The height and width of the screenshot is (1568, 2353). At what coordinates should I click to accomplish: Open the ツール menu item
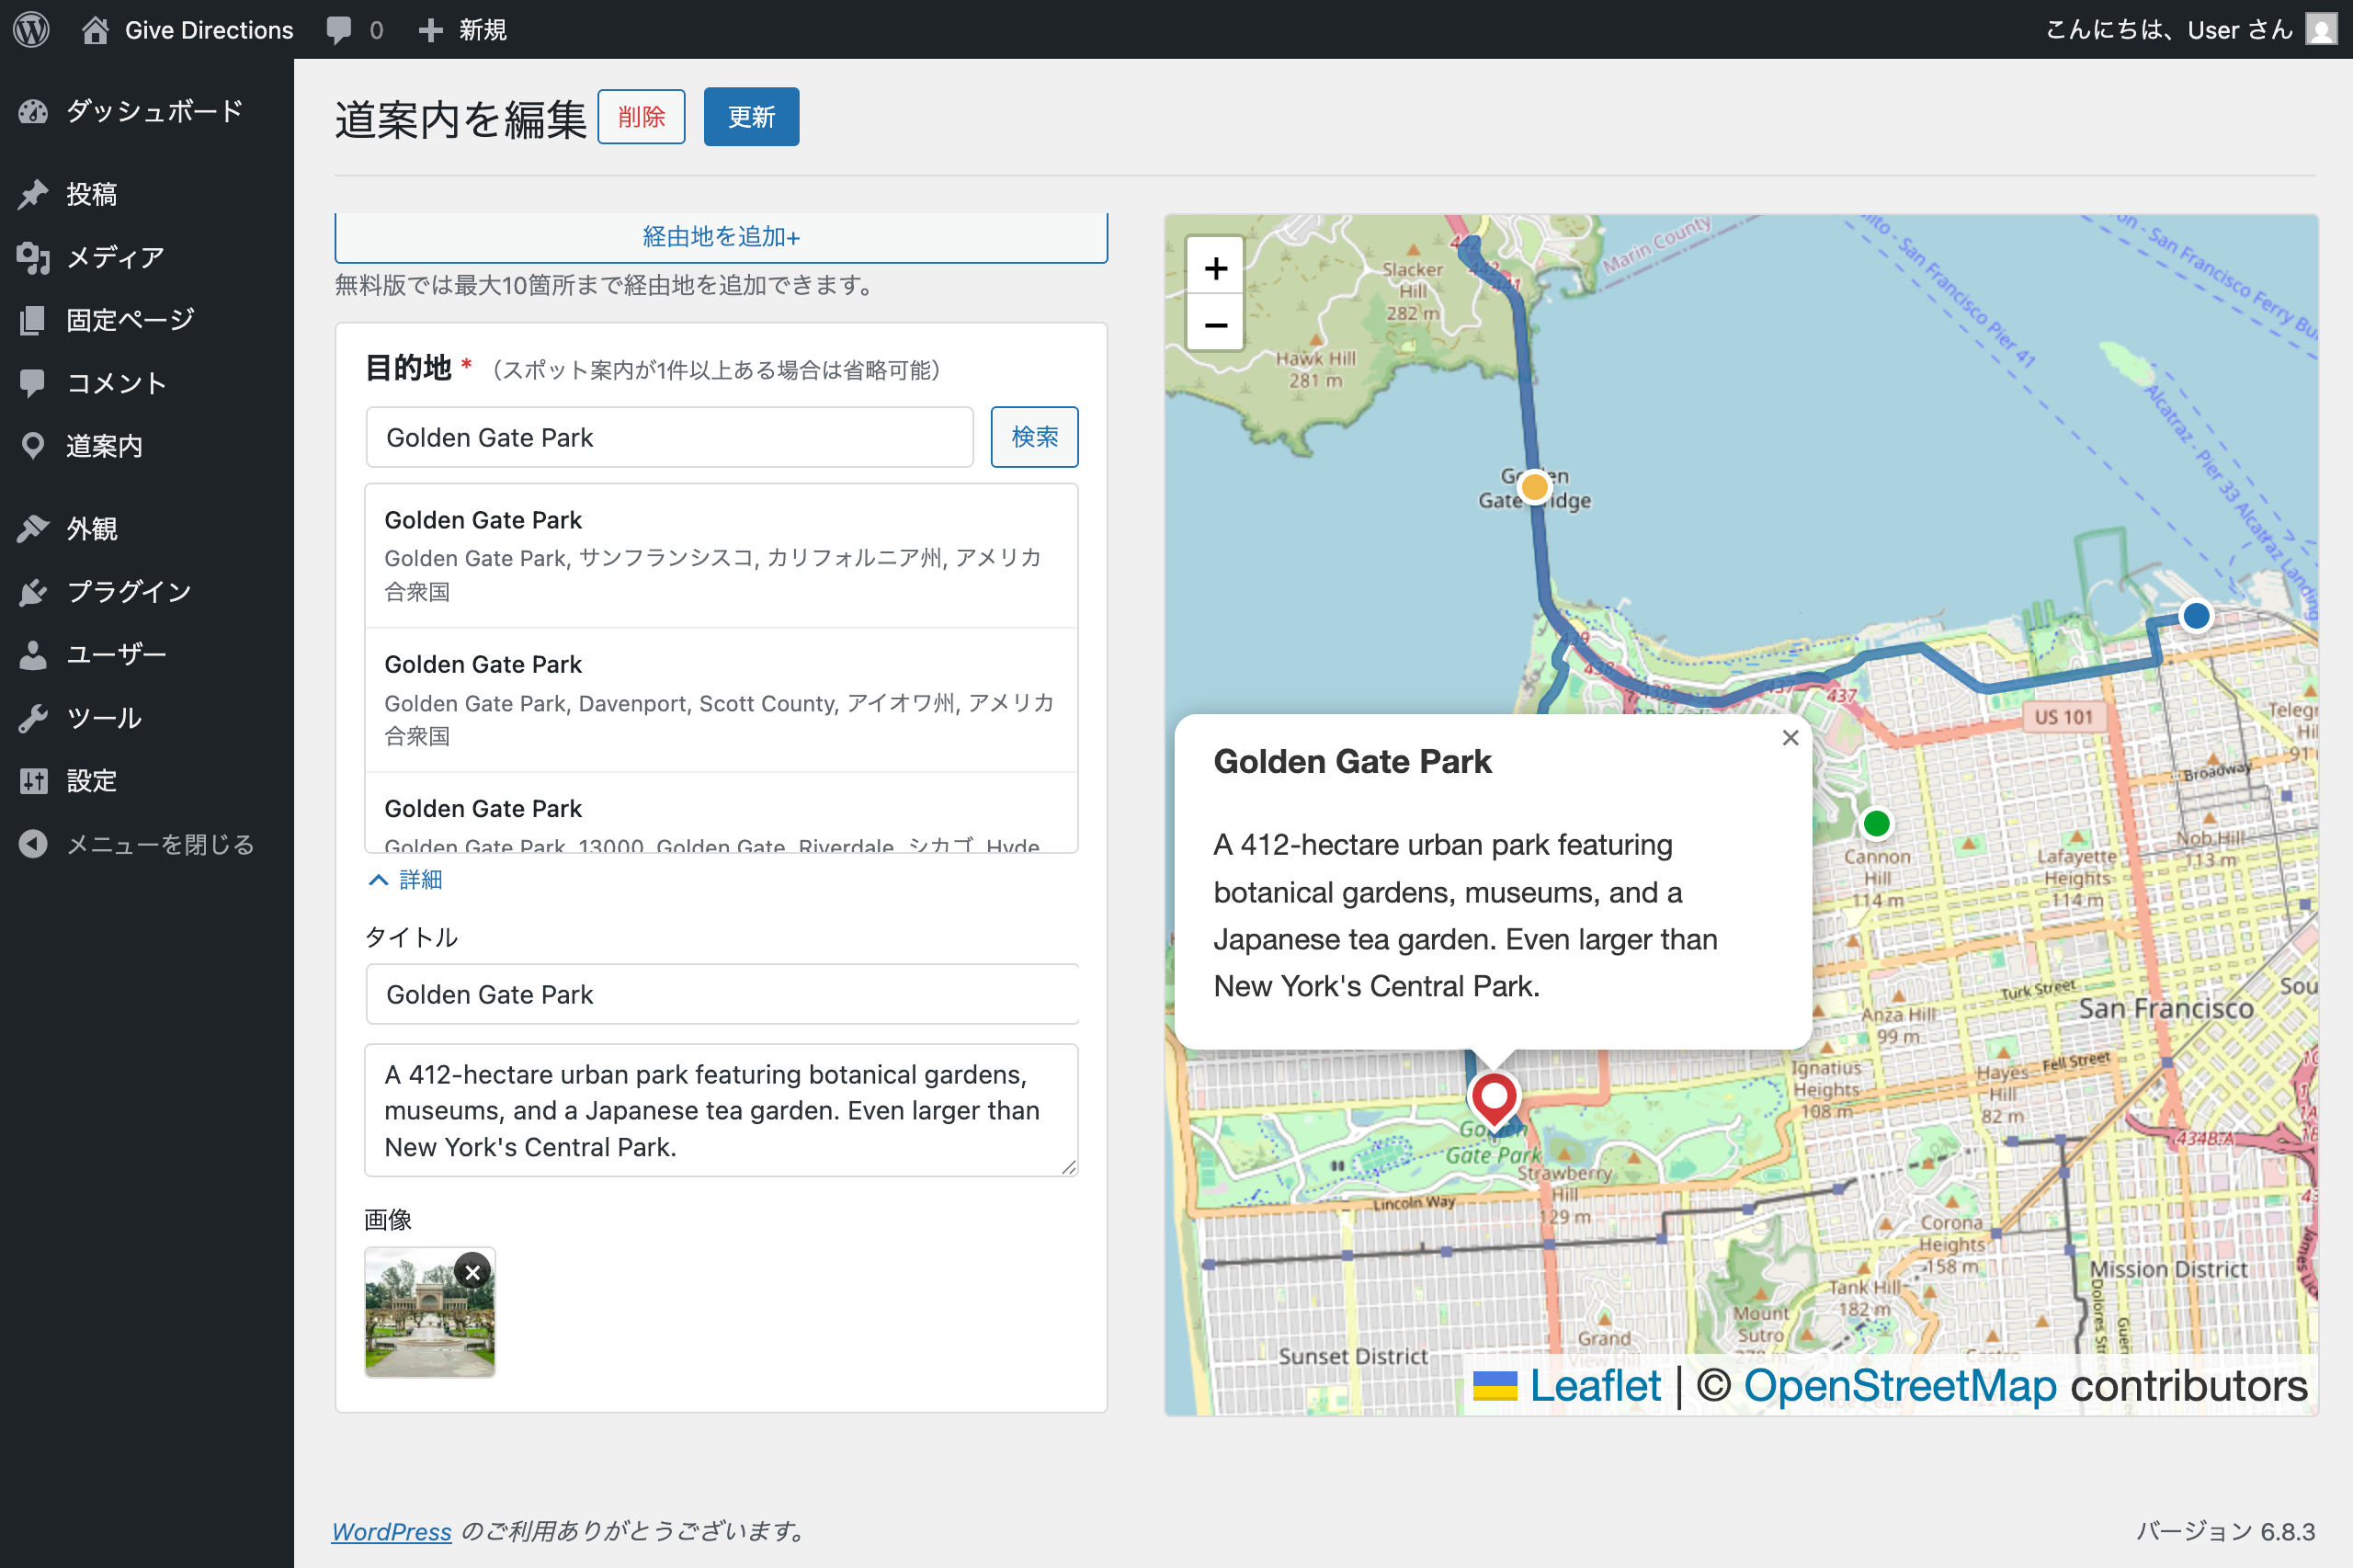[x=104, y=717]
